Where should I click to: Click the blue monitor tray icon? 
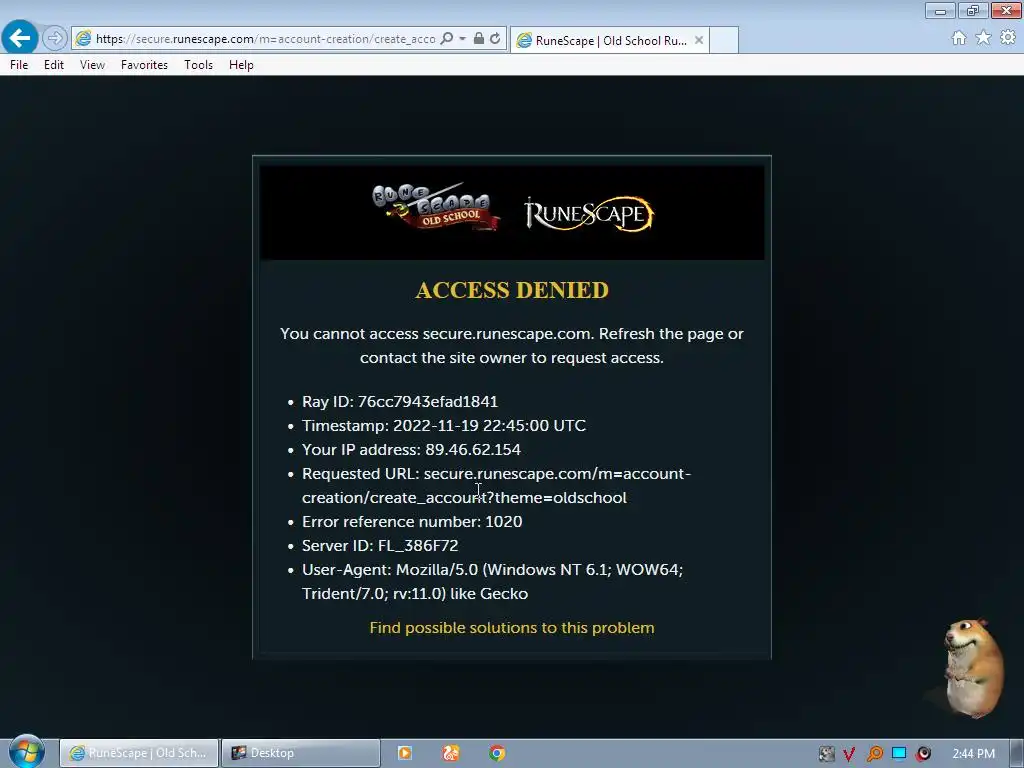(899, 754)
